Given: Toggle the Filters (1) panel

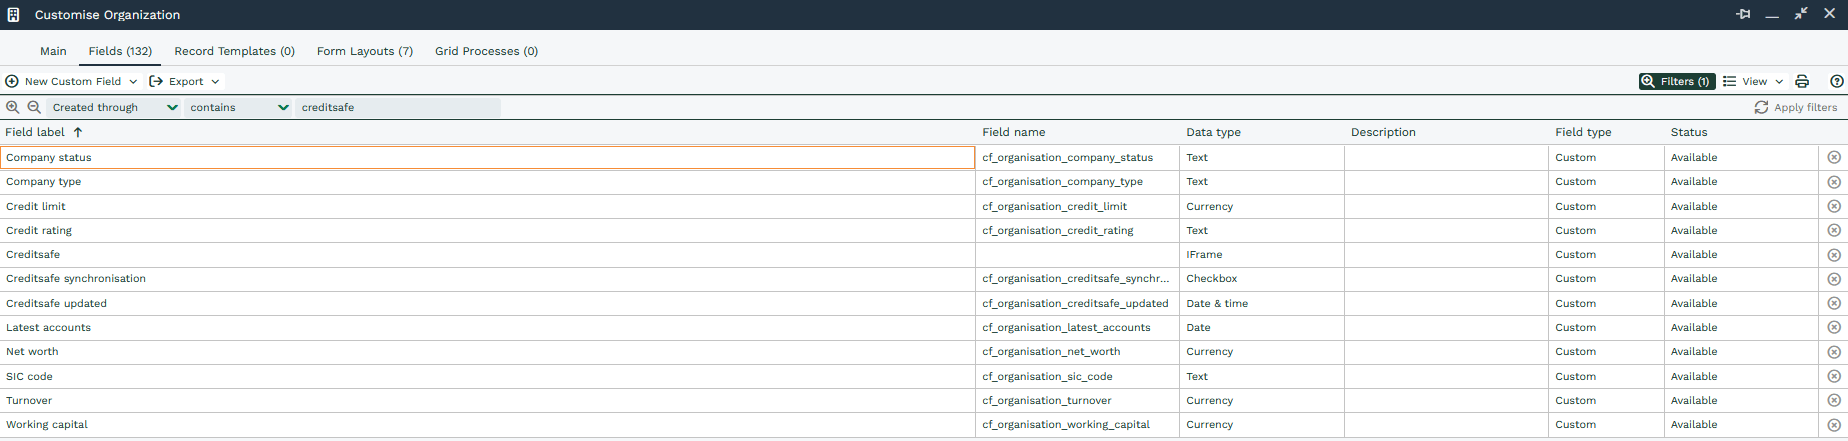Looking at the screenshot, I should [1676, 82].
